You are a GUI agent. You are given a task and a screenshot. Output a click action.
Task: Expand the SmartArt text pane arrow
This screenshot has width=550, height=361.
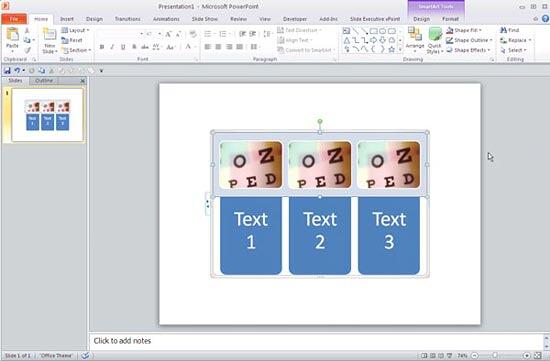(208, 204)
